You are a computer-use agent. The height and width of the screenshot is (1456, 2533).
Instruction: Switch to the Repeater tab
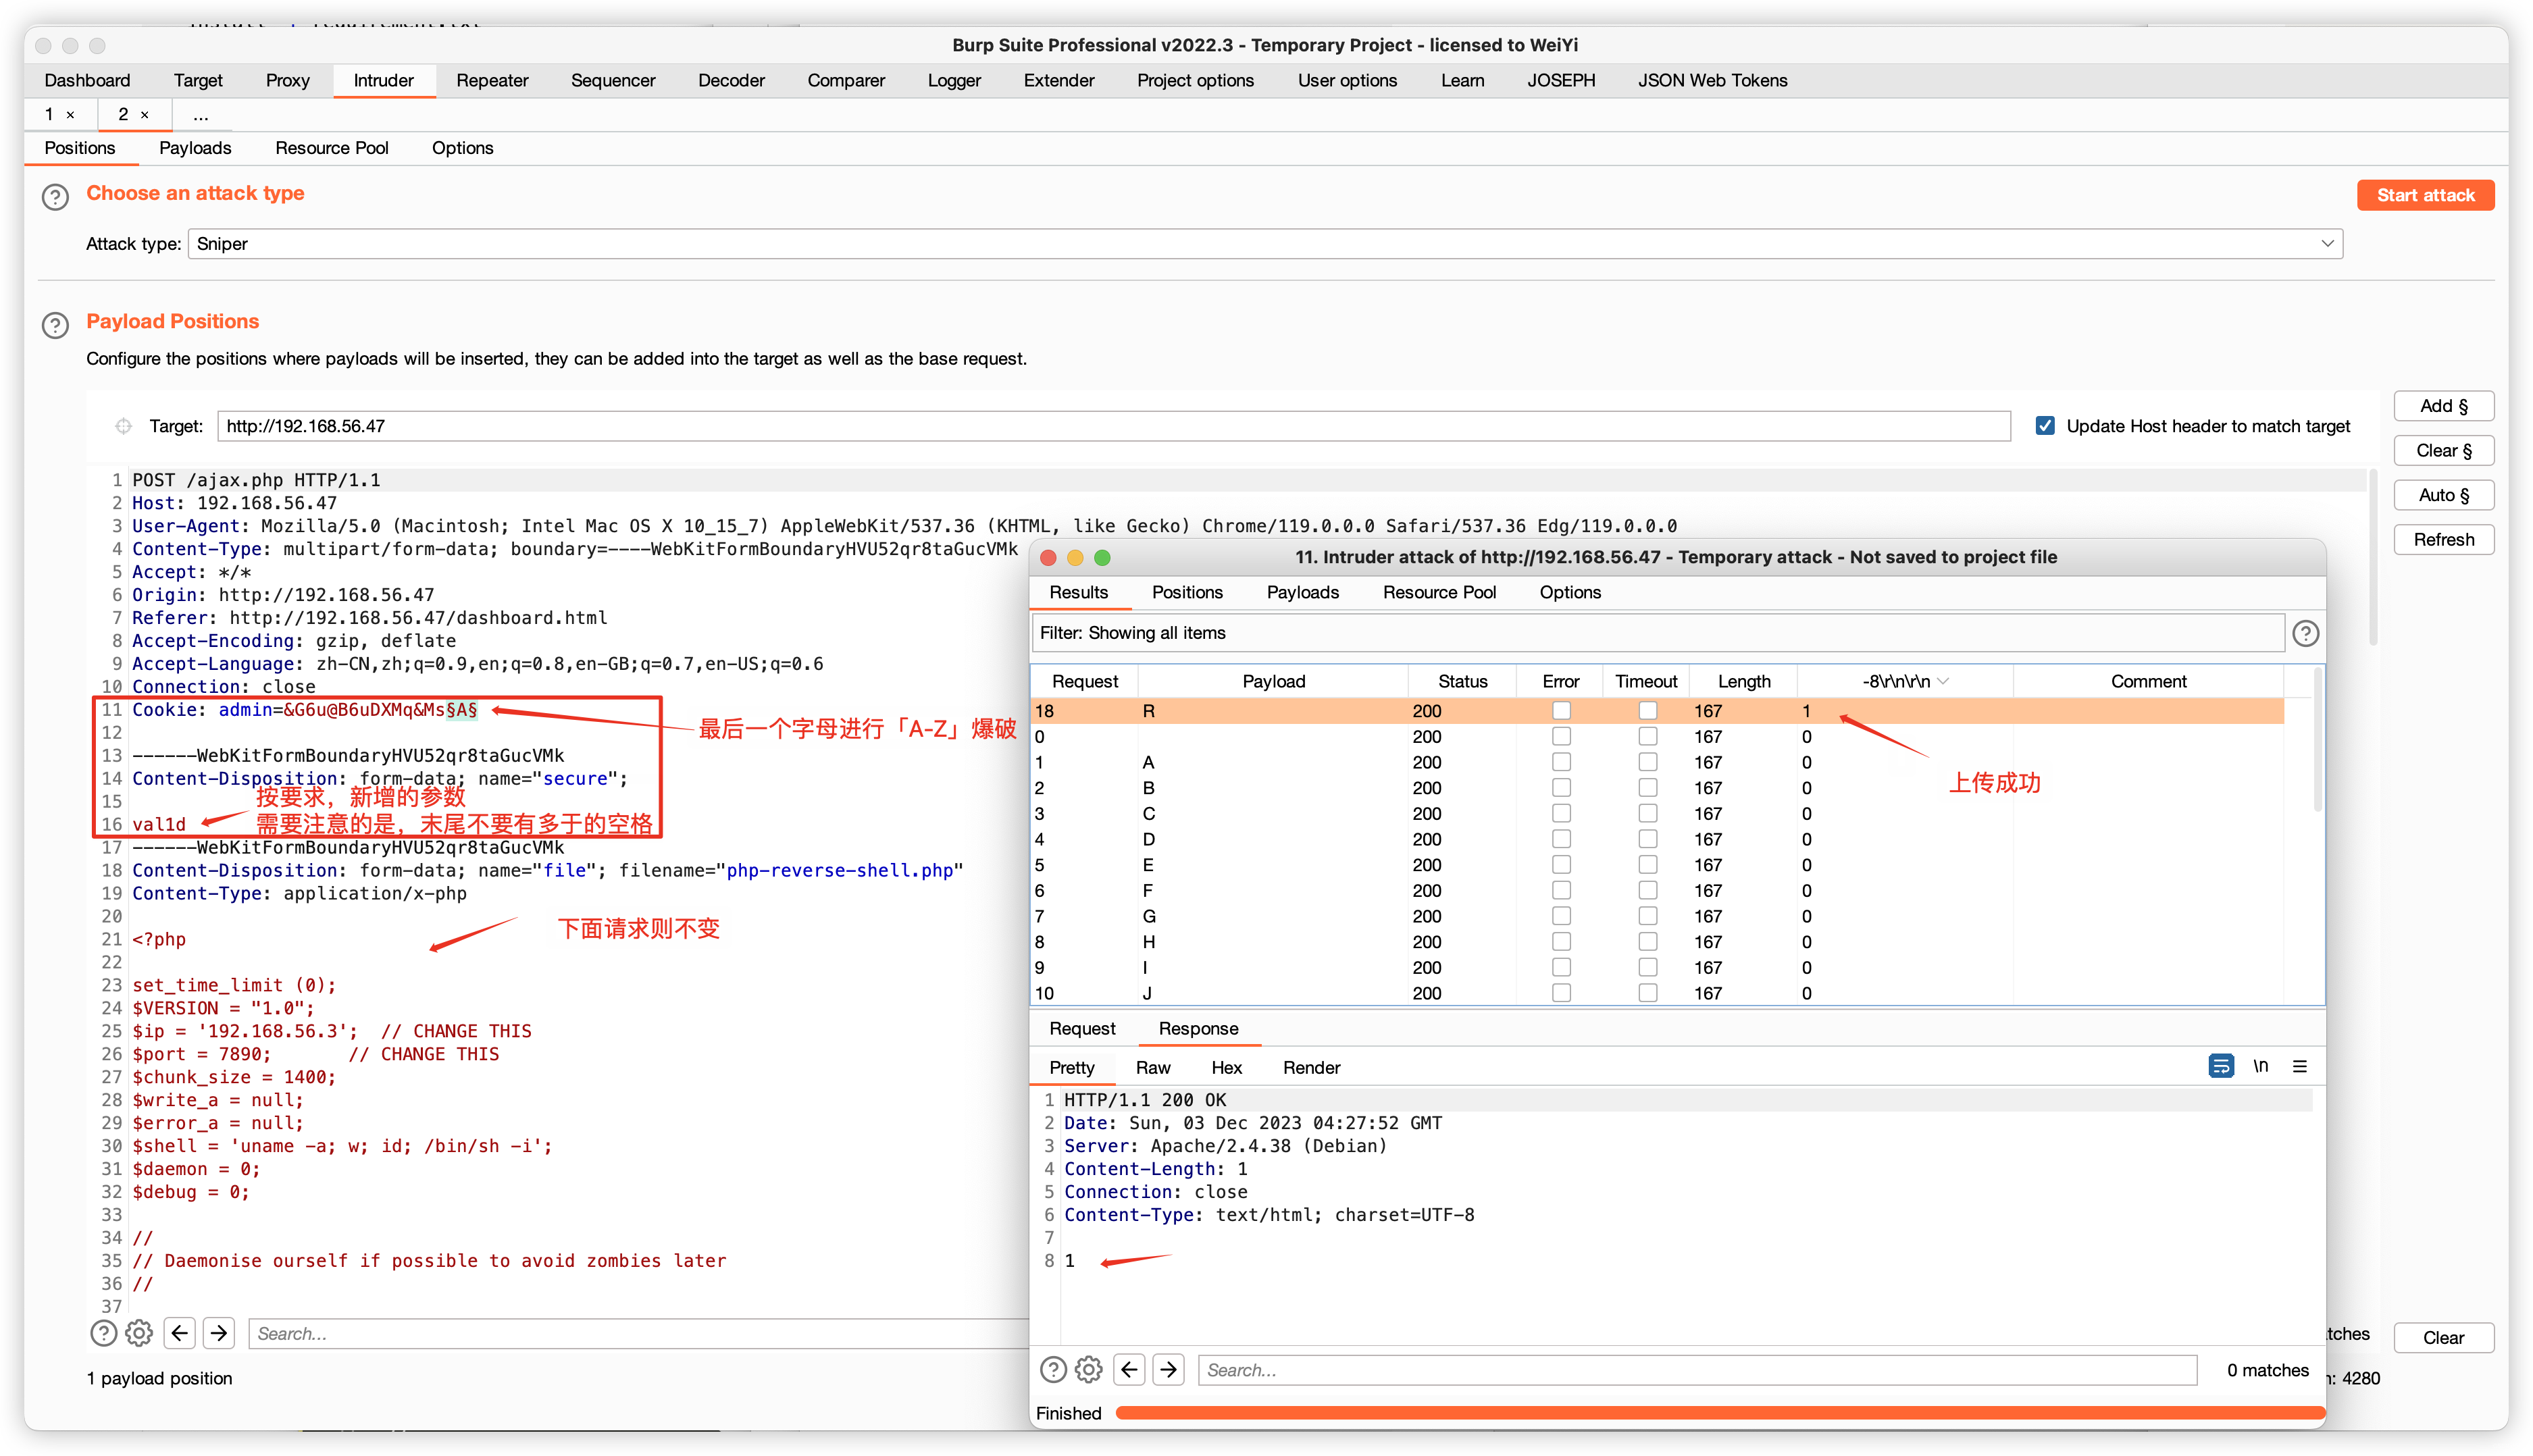[492, 80]
